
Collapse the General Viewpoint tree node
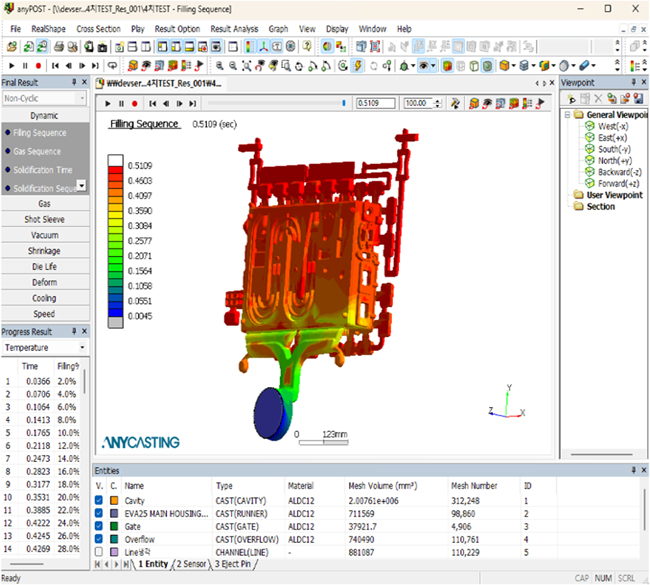click(x=567, y=115)
